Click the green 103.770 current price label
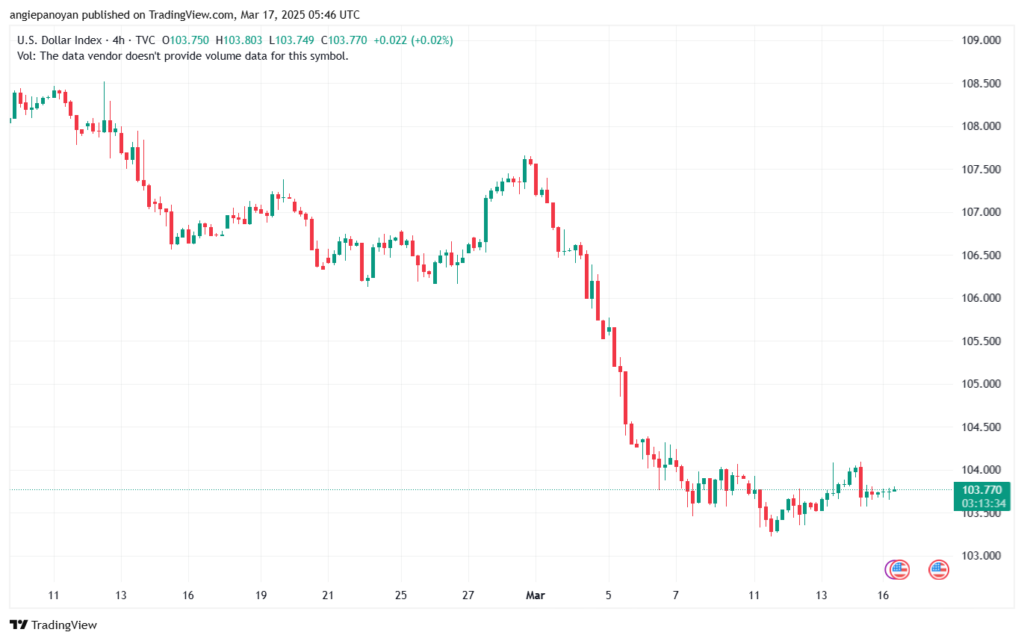Viewport: 1024px width, 641px height. (x=982, y=489)
